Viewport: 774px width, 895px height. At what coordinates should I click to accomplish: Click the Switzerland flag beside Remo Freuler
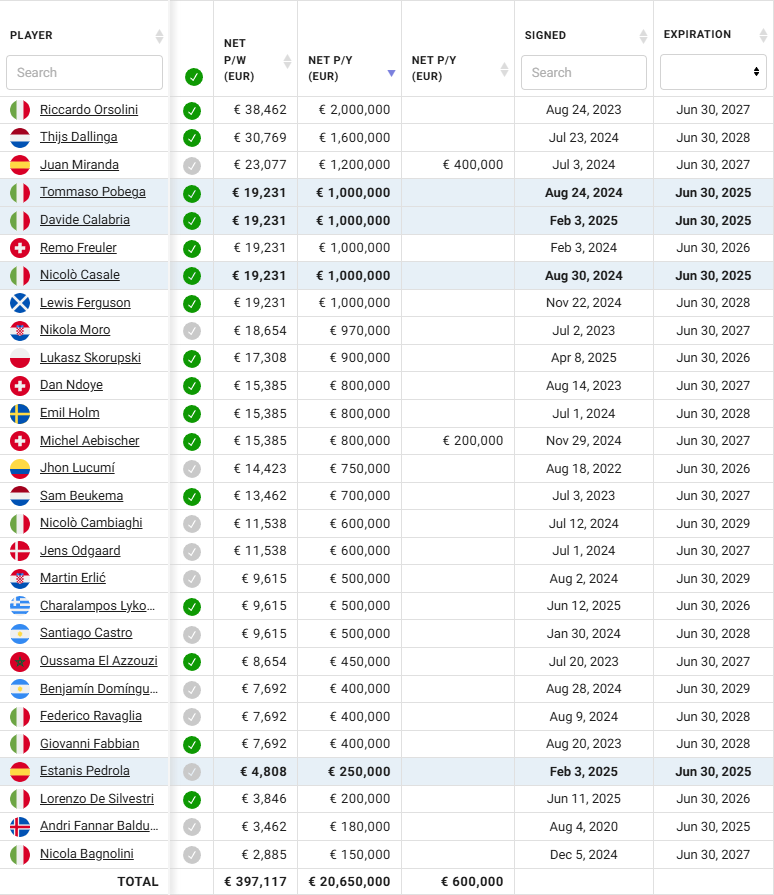point(20,248)
